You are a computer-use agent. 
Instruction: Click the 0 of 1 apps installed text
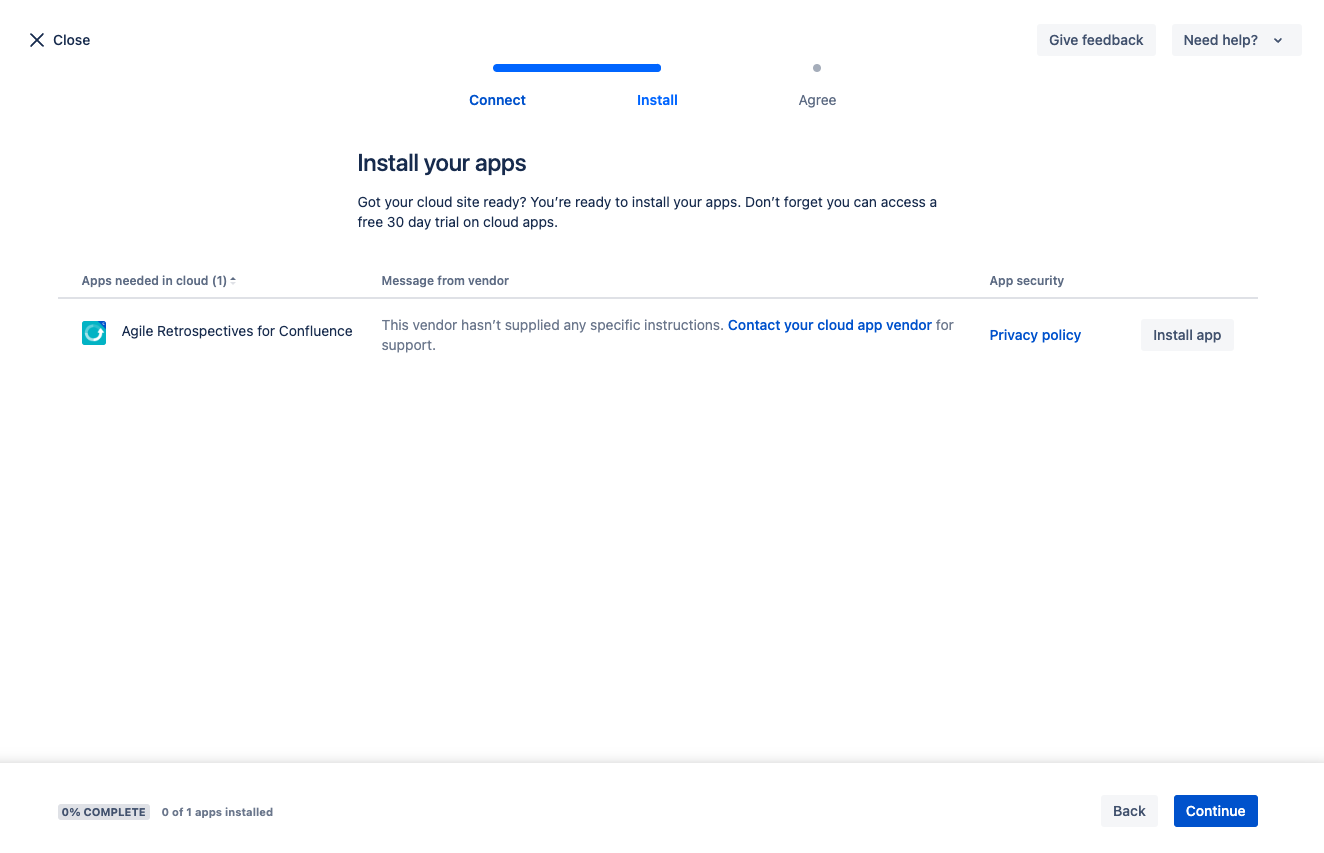click(x=217, y=812)
